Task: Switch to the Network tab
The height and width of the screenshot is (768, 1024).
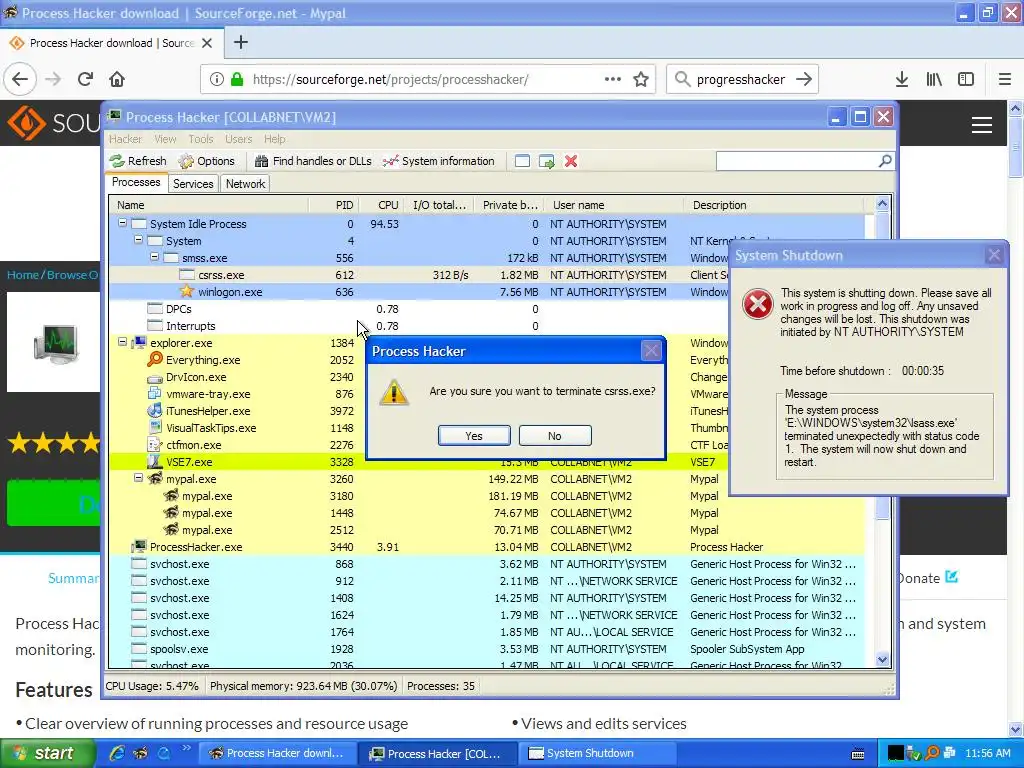Action: pos(246,184)
